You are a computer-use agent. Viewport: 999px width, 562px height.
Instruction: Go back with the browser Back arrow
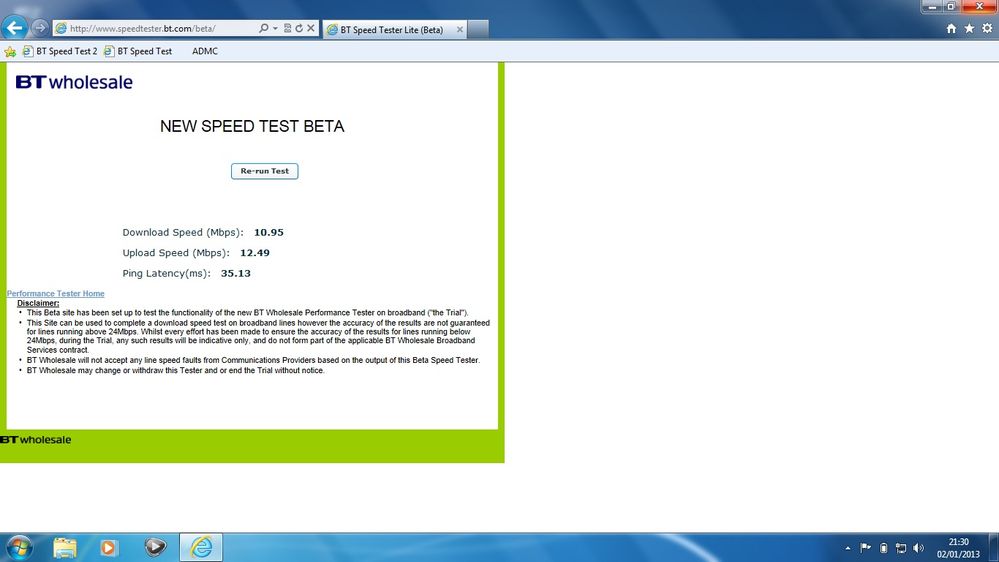click(14, 27)
